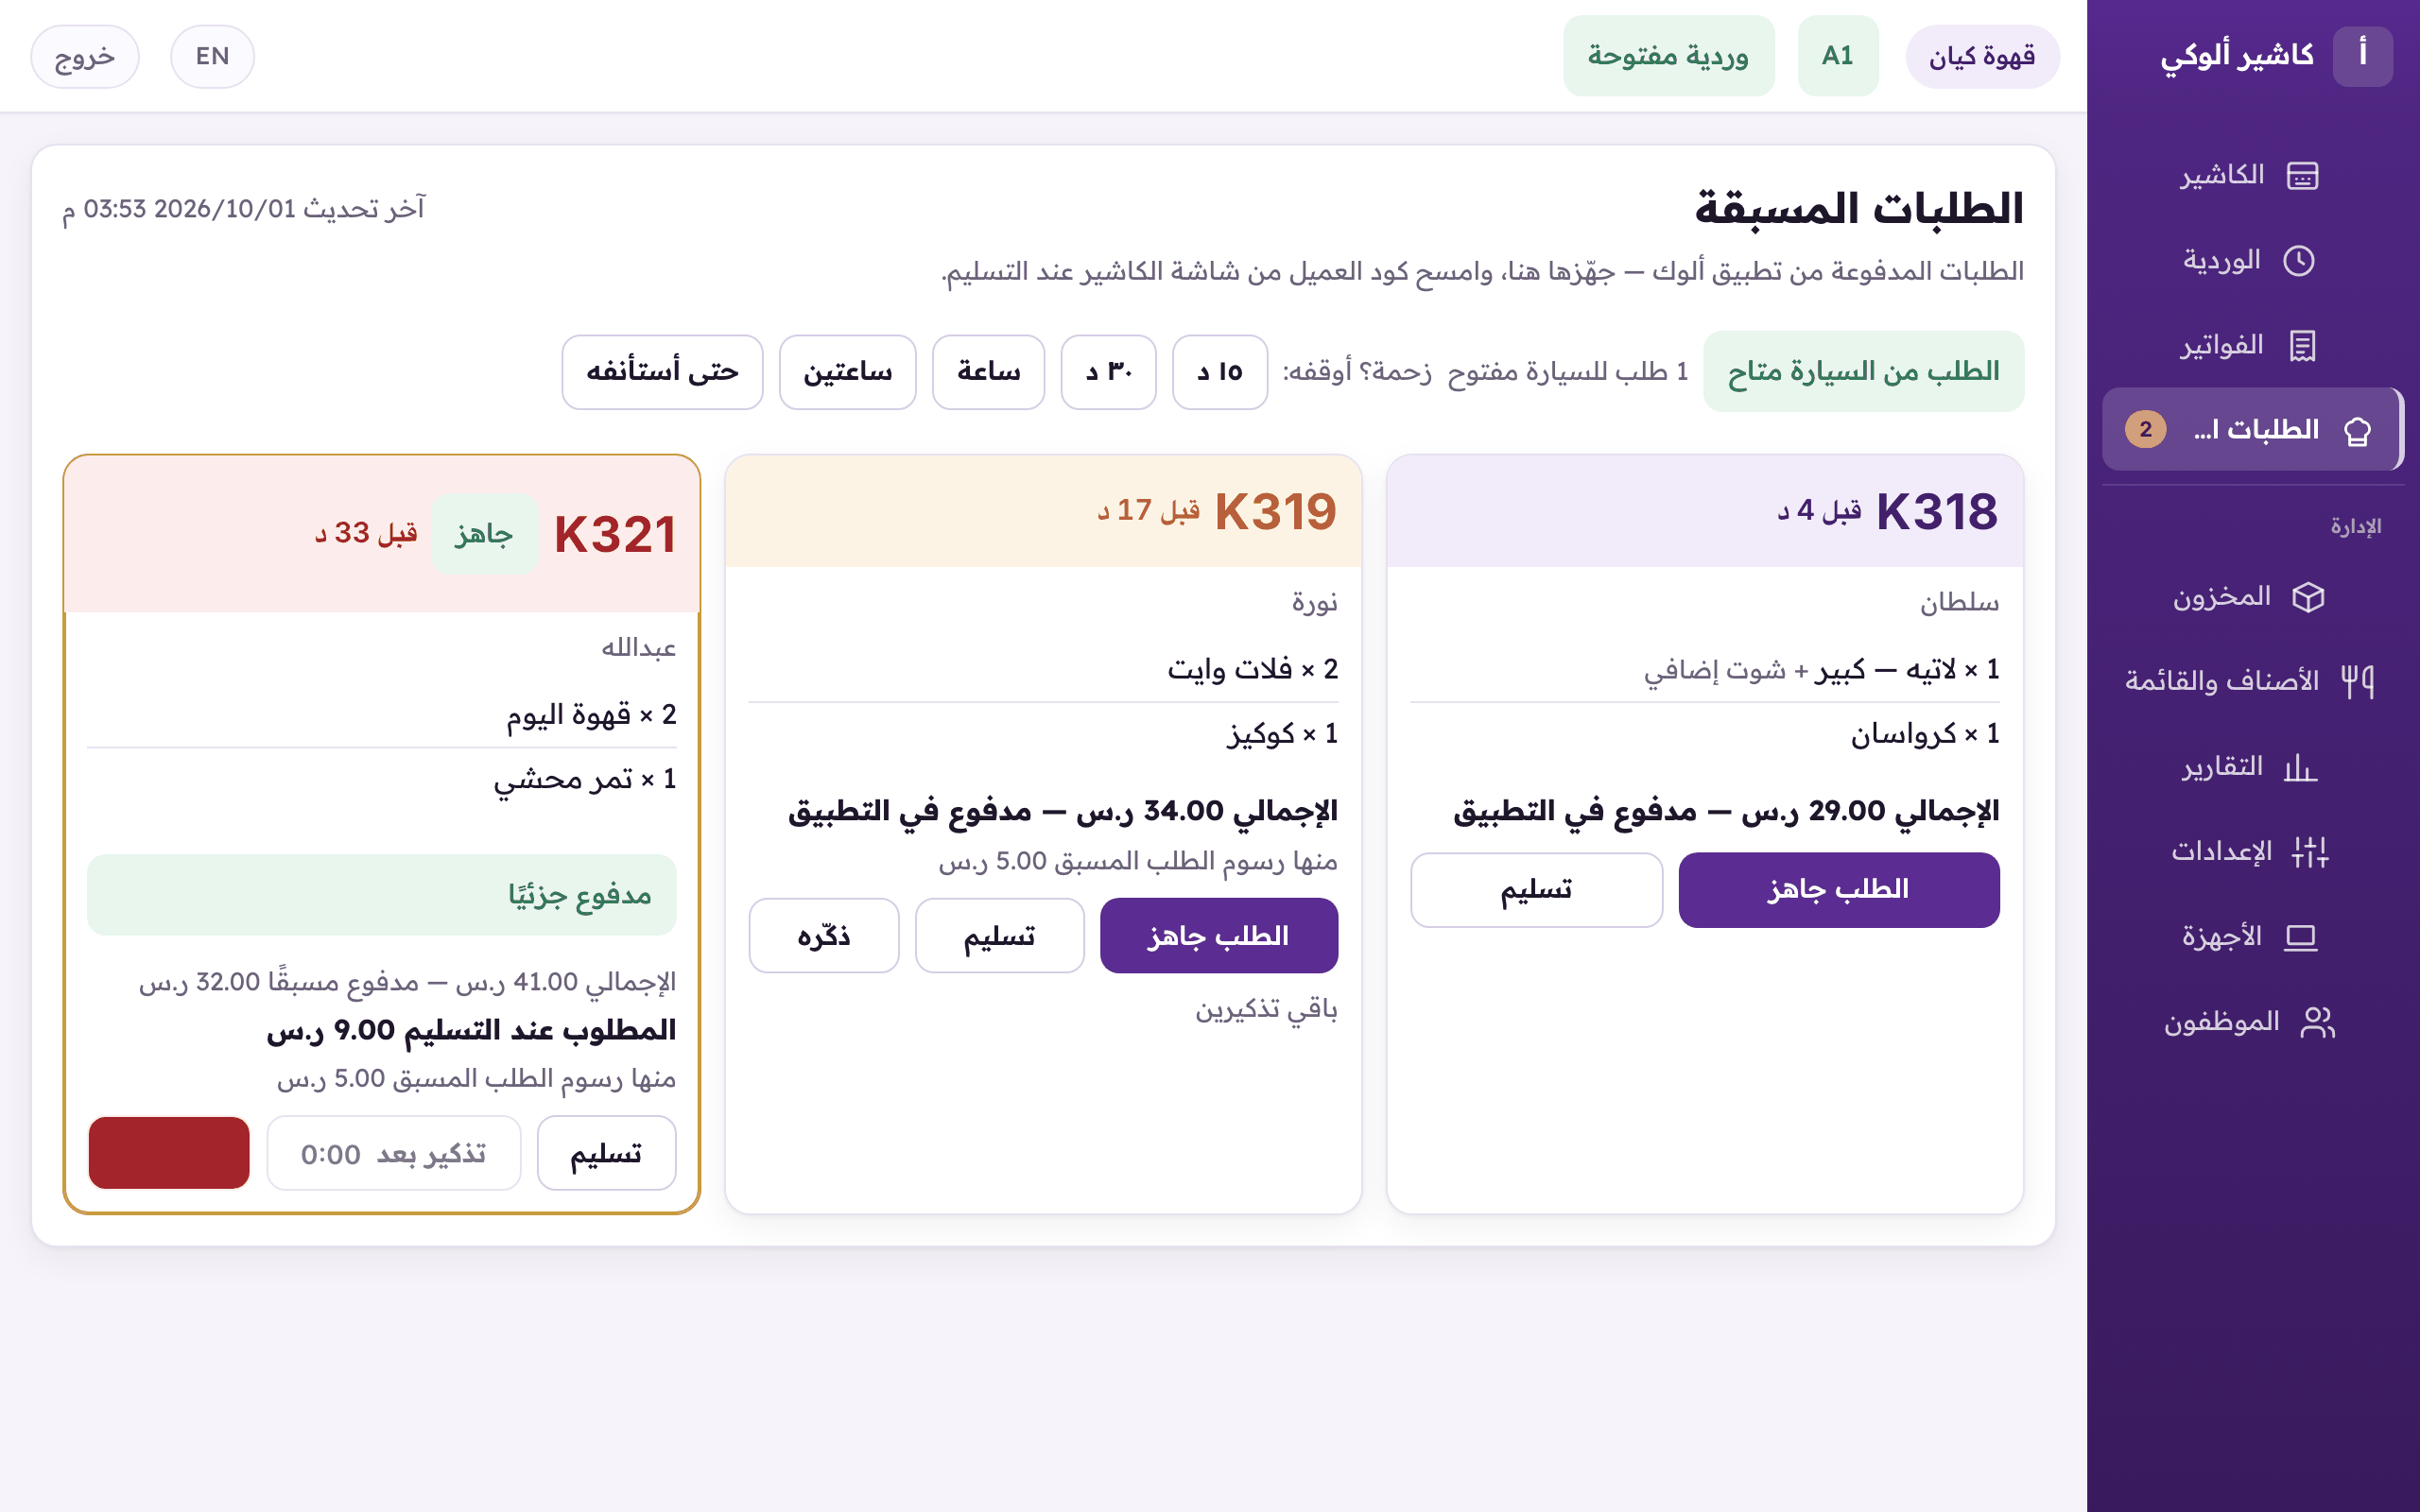Click the orange 2 badge on pre-orders
This screenshot has width=2420, height=1512.
point(2145,430)
